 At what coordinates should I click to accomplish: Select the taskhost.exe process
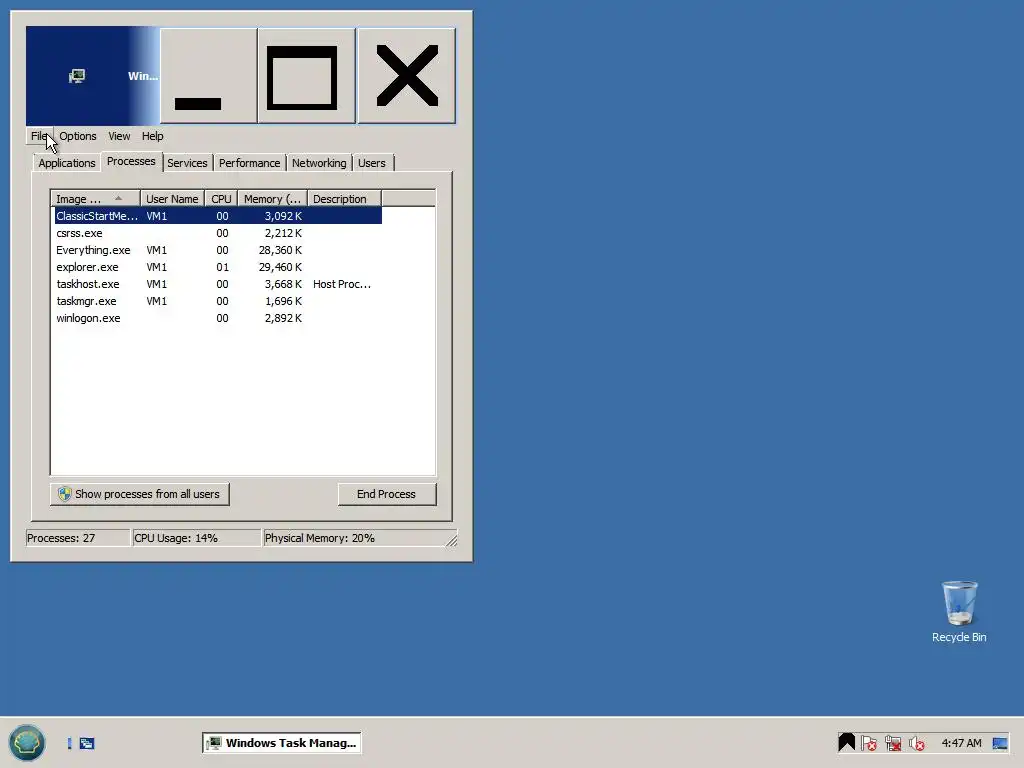[218, 284]
